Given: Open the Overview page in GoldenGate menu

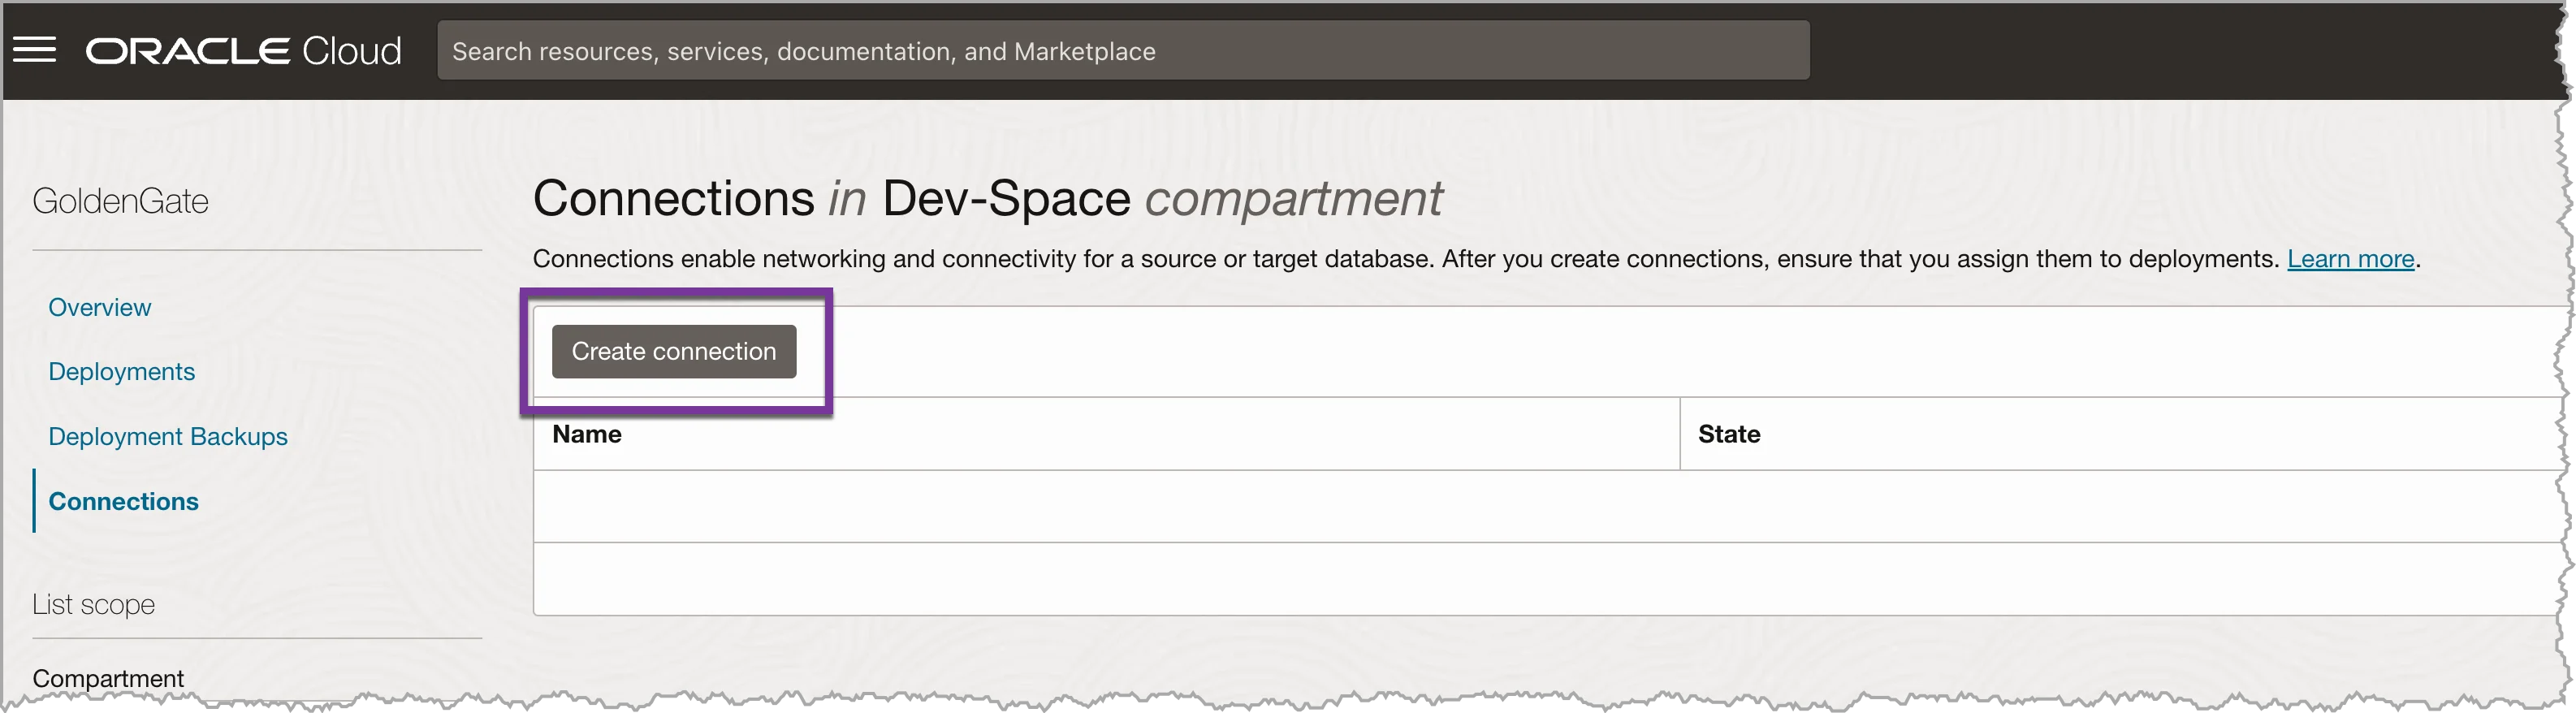Looking at the screenshot, I should pyautogui.click(x=100, y=307).
